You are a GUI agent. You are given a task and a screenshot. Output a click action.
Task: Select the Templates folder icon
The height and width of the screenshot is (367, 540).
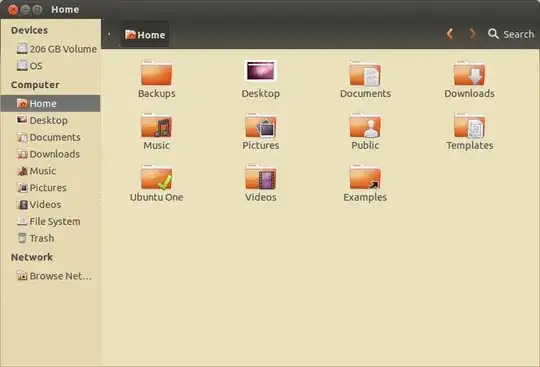tap(469, 125)
